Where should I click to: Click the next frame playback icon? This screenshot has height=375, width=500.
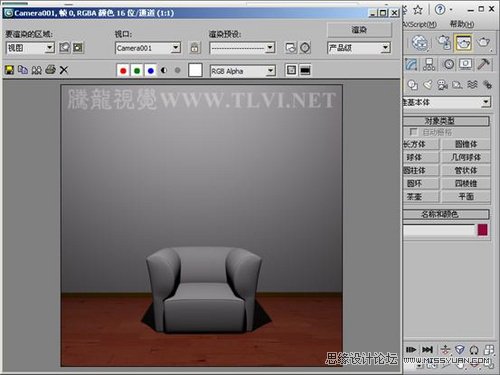[411, 349]
